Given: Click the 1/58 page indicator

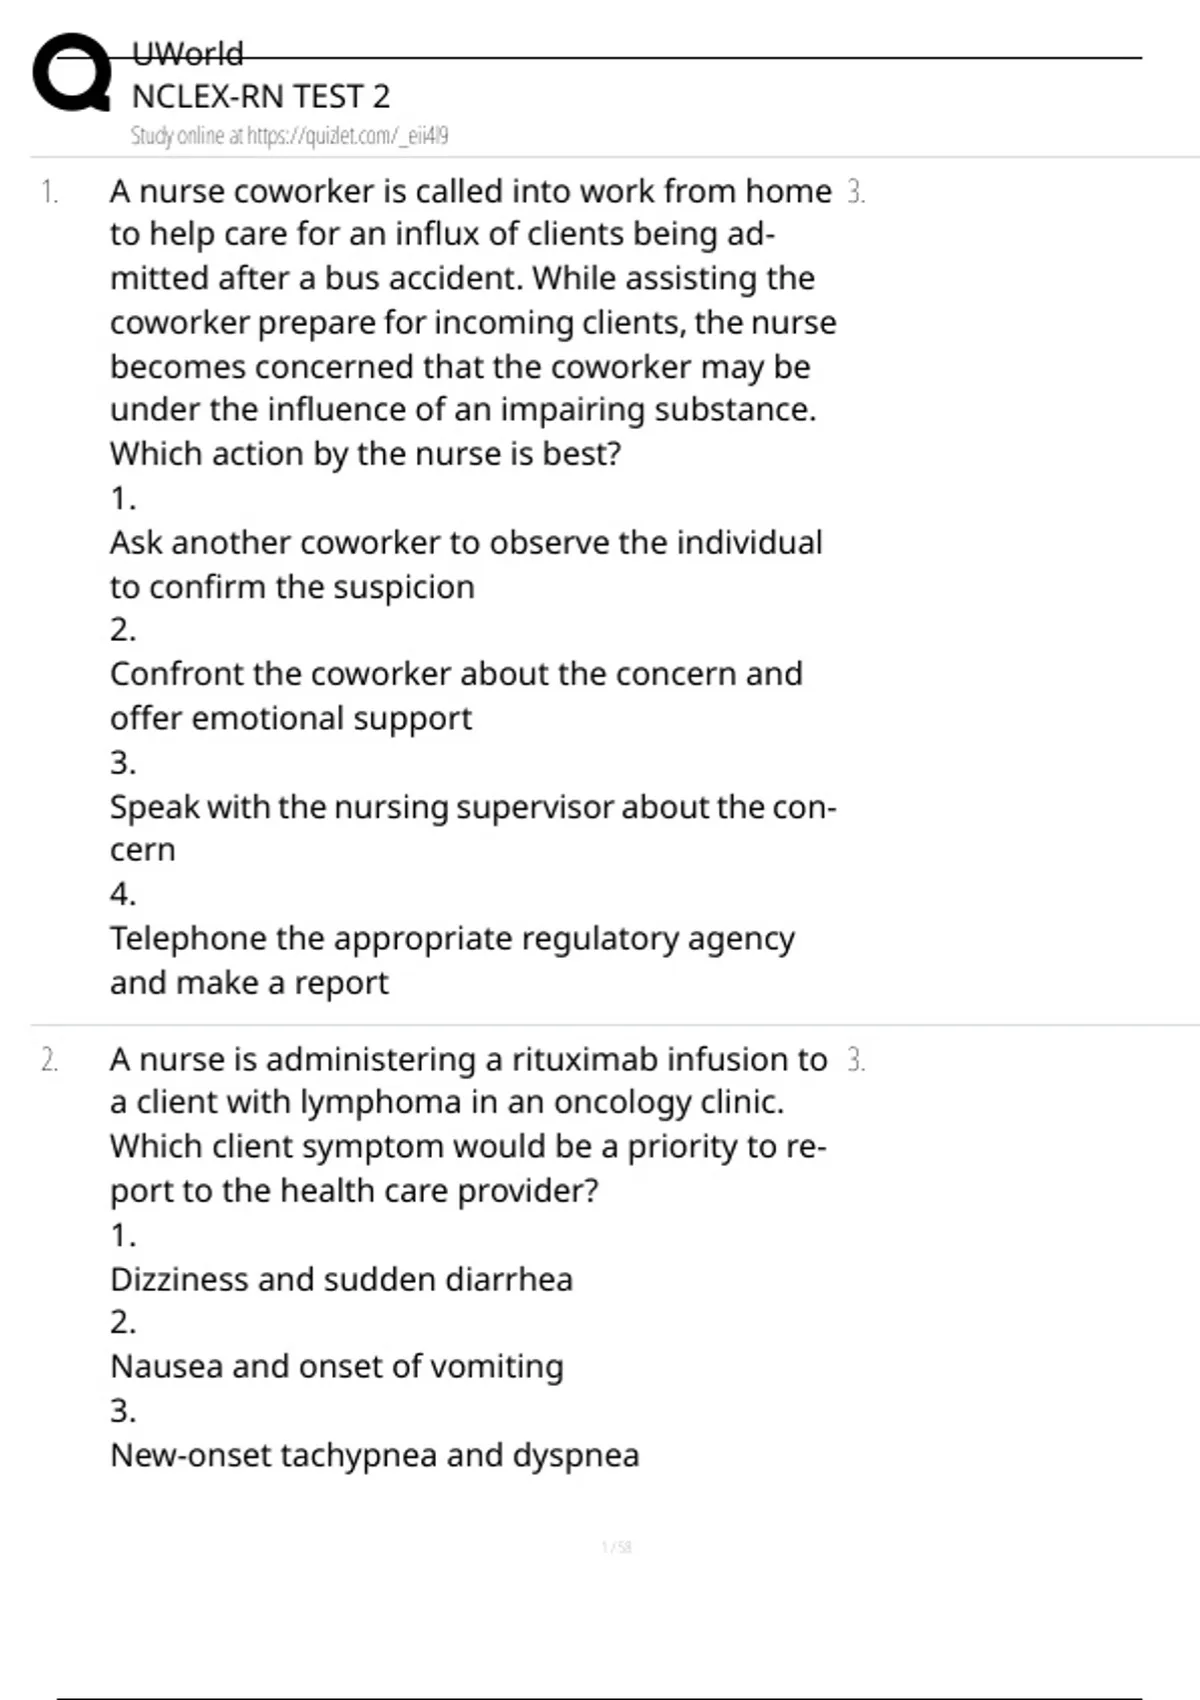Looking at the screenshot, I should tap(617, 1547).
